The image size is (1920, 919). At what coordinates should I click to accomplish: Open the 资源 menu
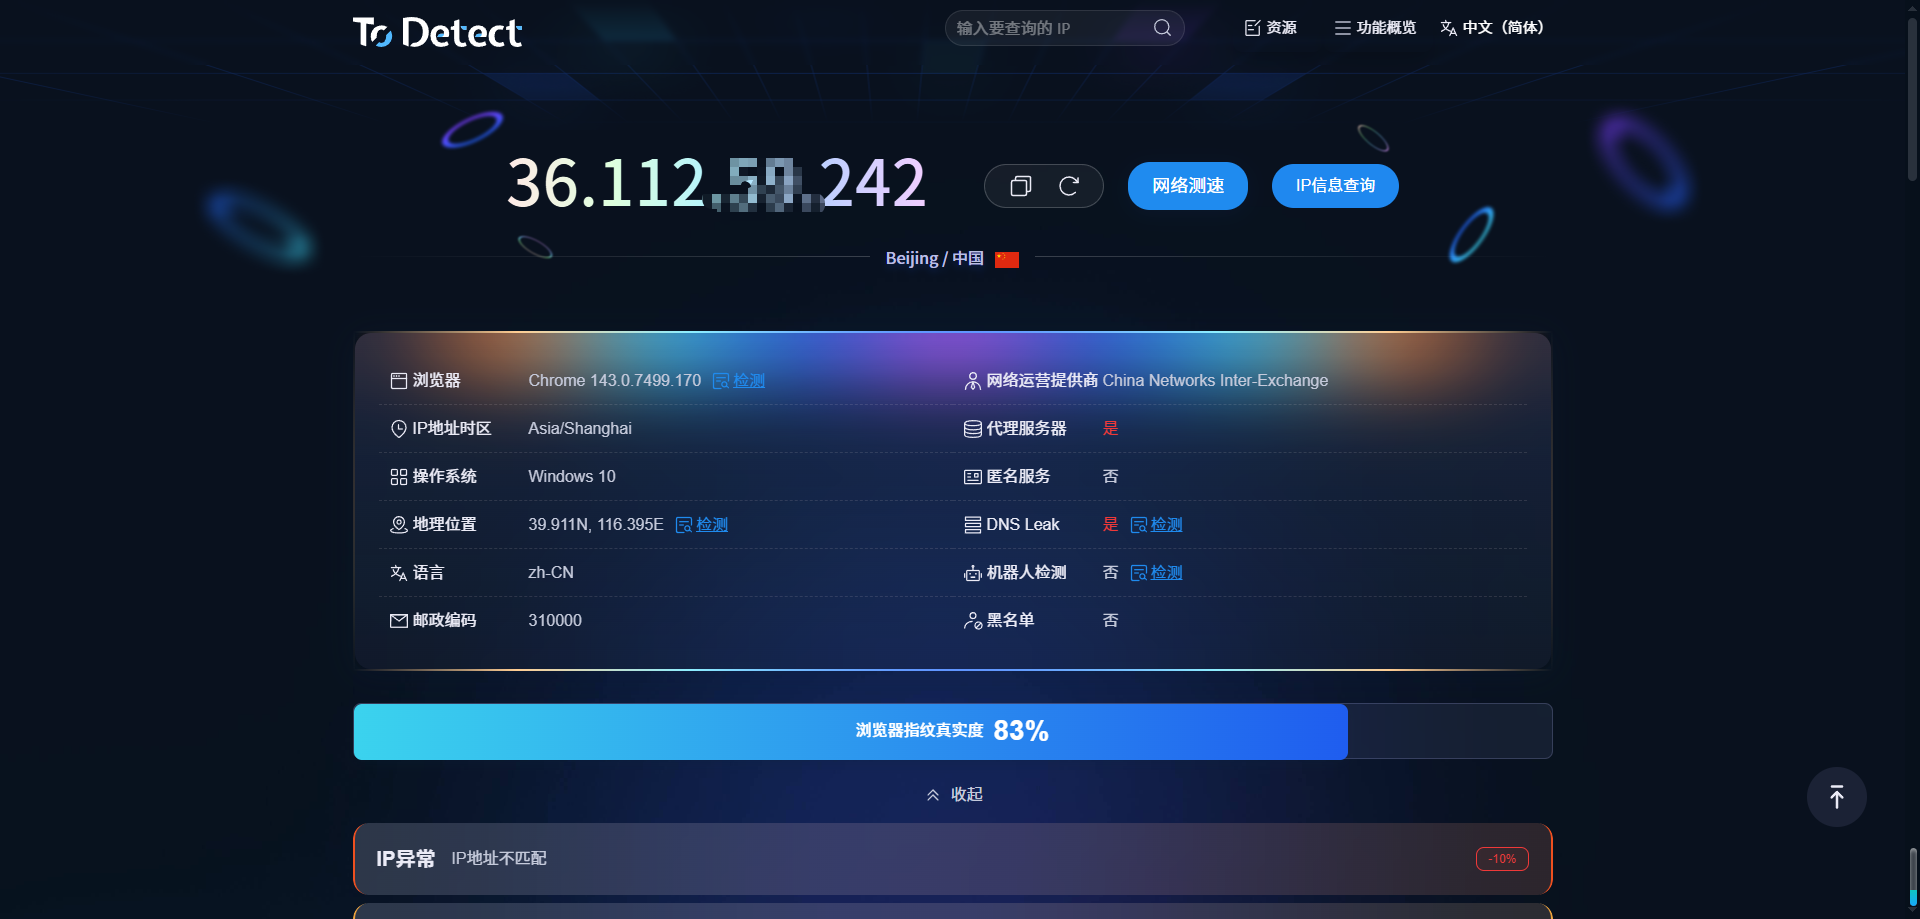(1270, 28)
